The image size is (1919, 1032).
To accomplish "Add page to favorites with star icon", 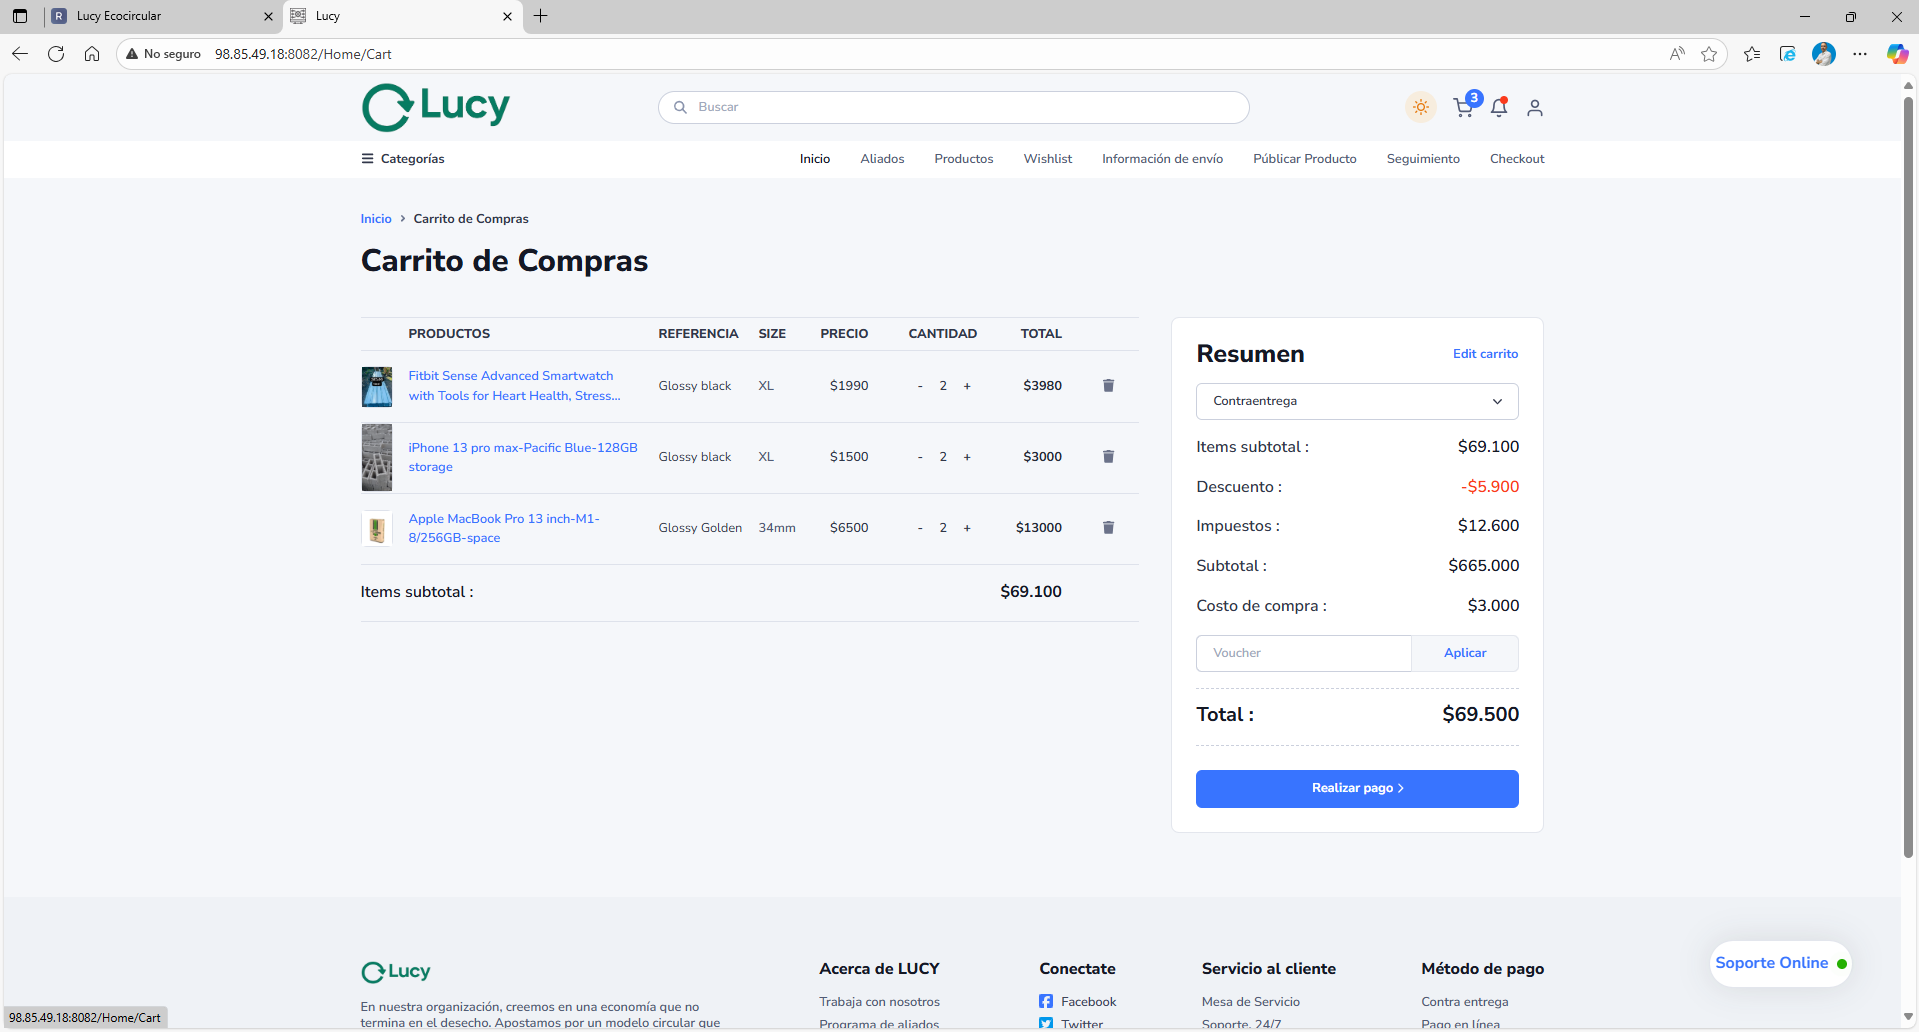I will pos(1709,54).
